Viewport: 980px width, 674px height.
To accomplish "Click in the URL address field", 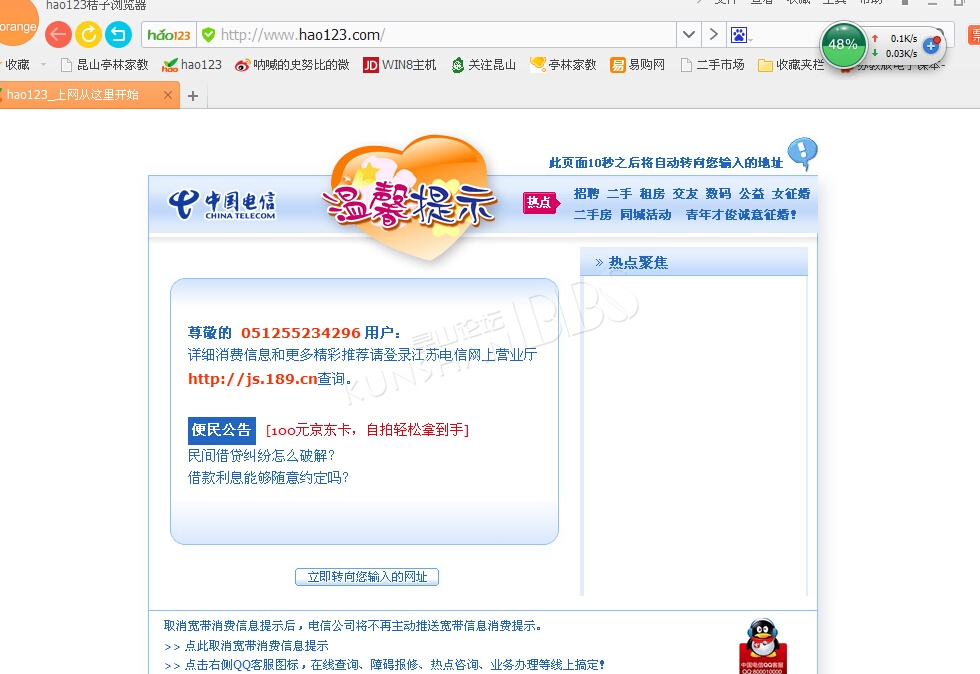I will coord(440,35).
